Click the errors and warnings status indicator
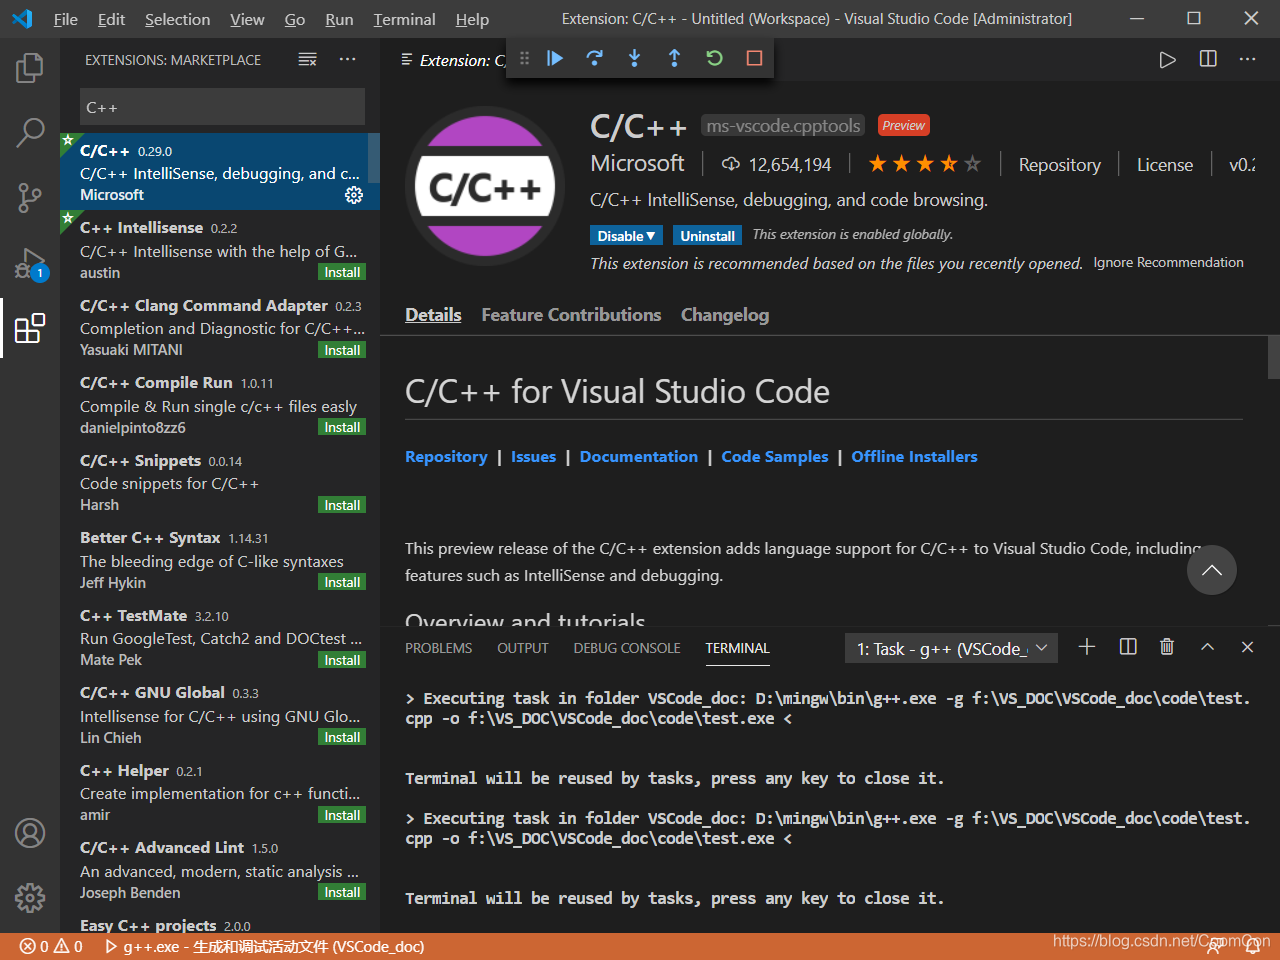The width and height of the screenshot is (1280, 960). coord(51,946)
